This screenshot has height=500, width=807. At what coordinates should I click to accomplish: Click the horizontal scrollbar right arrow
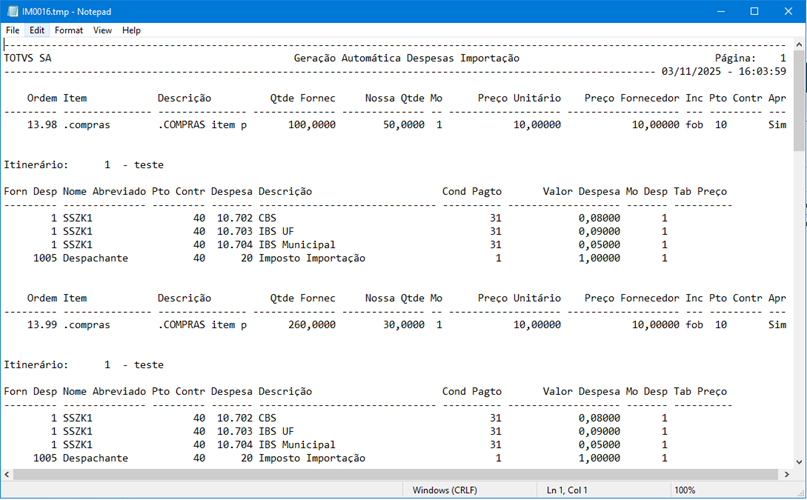pos(786,474)
